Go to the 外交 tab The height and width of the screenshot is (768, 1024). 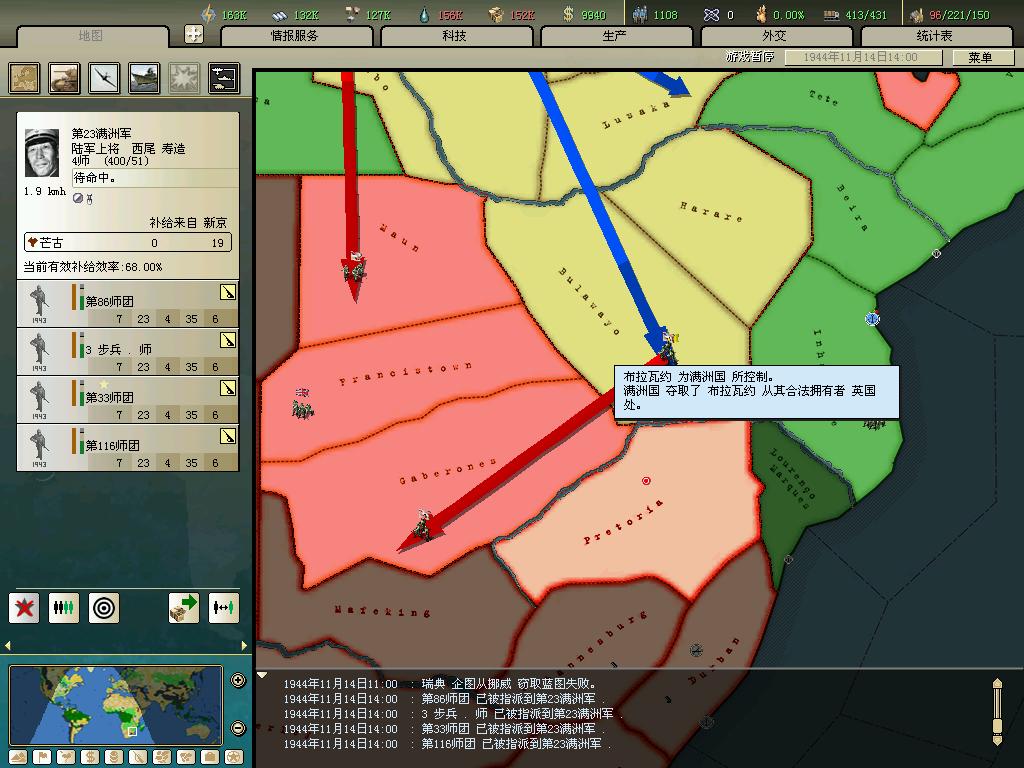click(x=775, y=36)
